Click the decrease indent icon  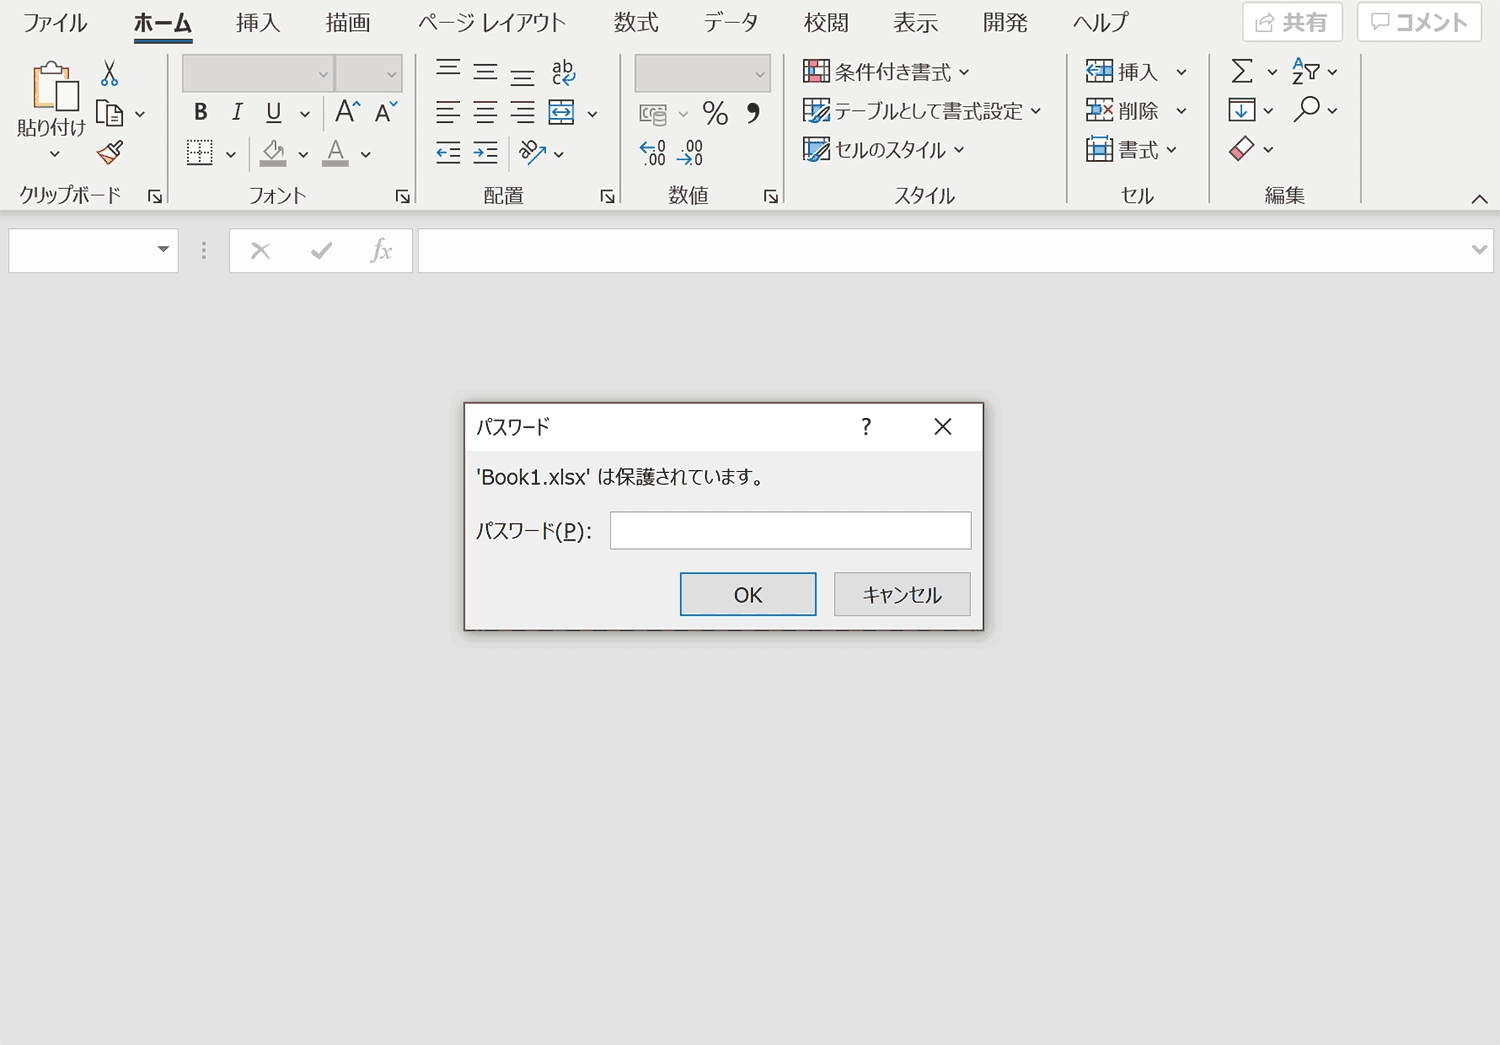[448, 153]
